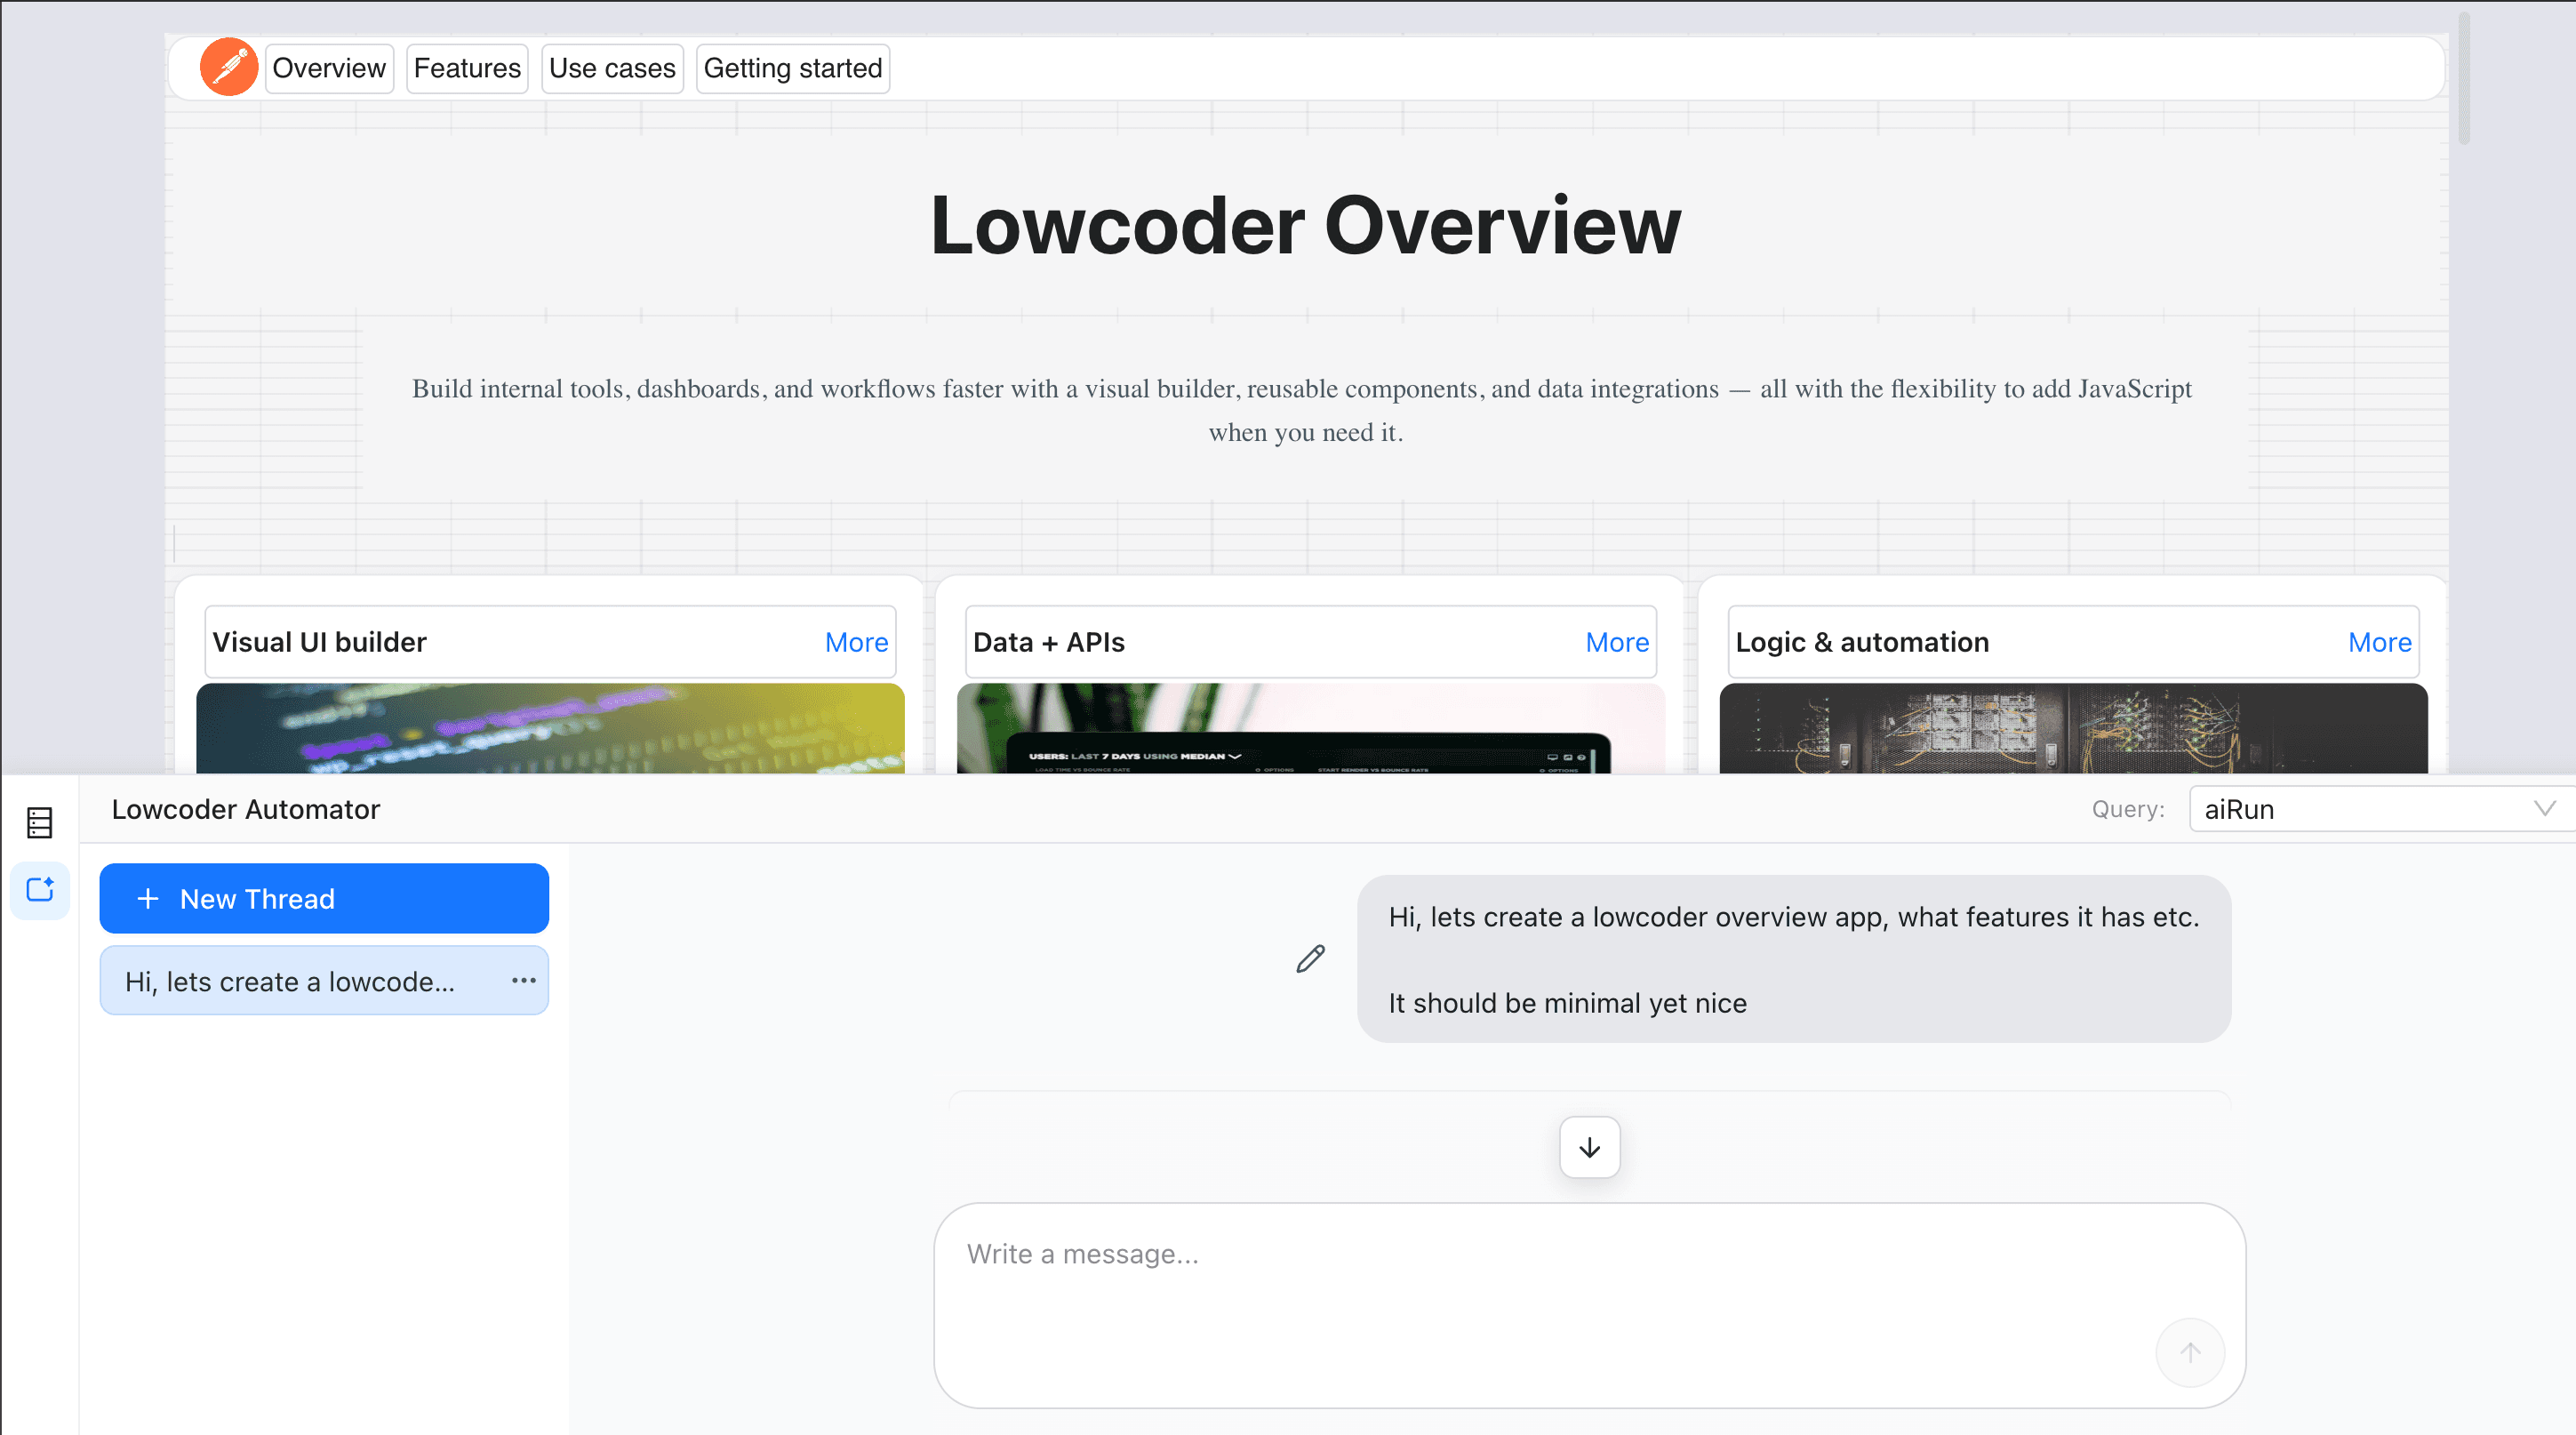Click the Features nav item
Screen dimensions: 2576x1435
pos(467,68)
